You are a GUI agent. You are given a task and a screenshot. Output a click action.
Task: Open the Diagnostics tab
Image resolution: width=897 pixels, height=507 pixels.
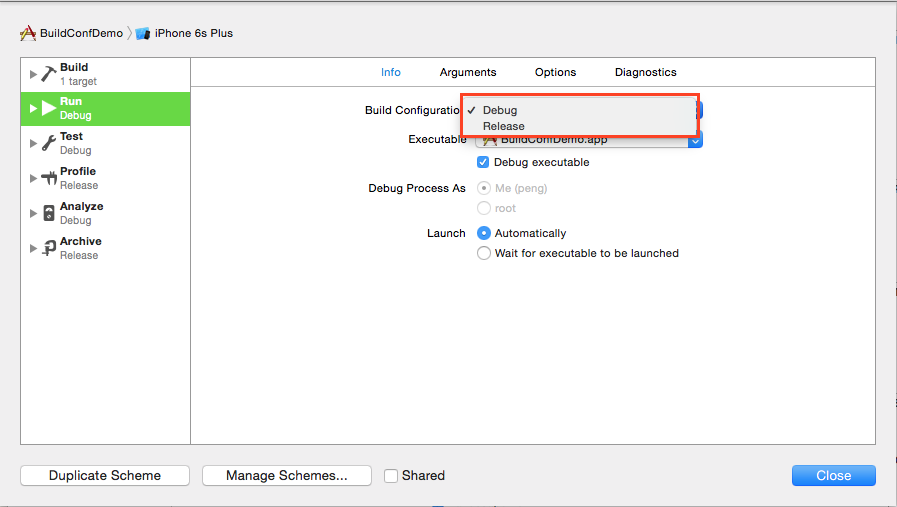coord(645,72)
